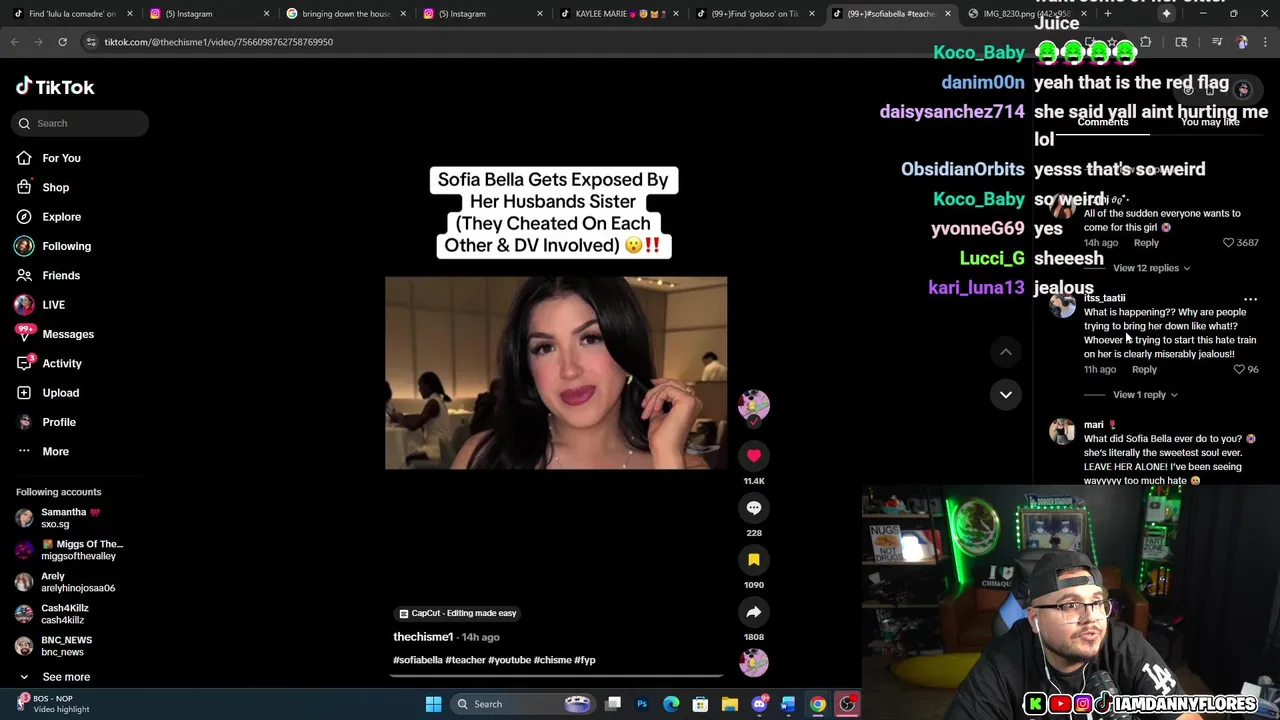
Task: Open the Activity notifications
Action: 62,363
